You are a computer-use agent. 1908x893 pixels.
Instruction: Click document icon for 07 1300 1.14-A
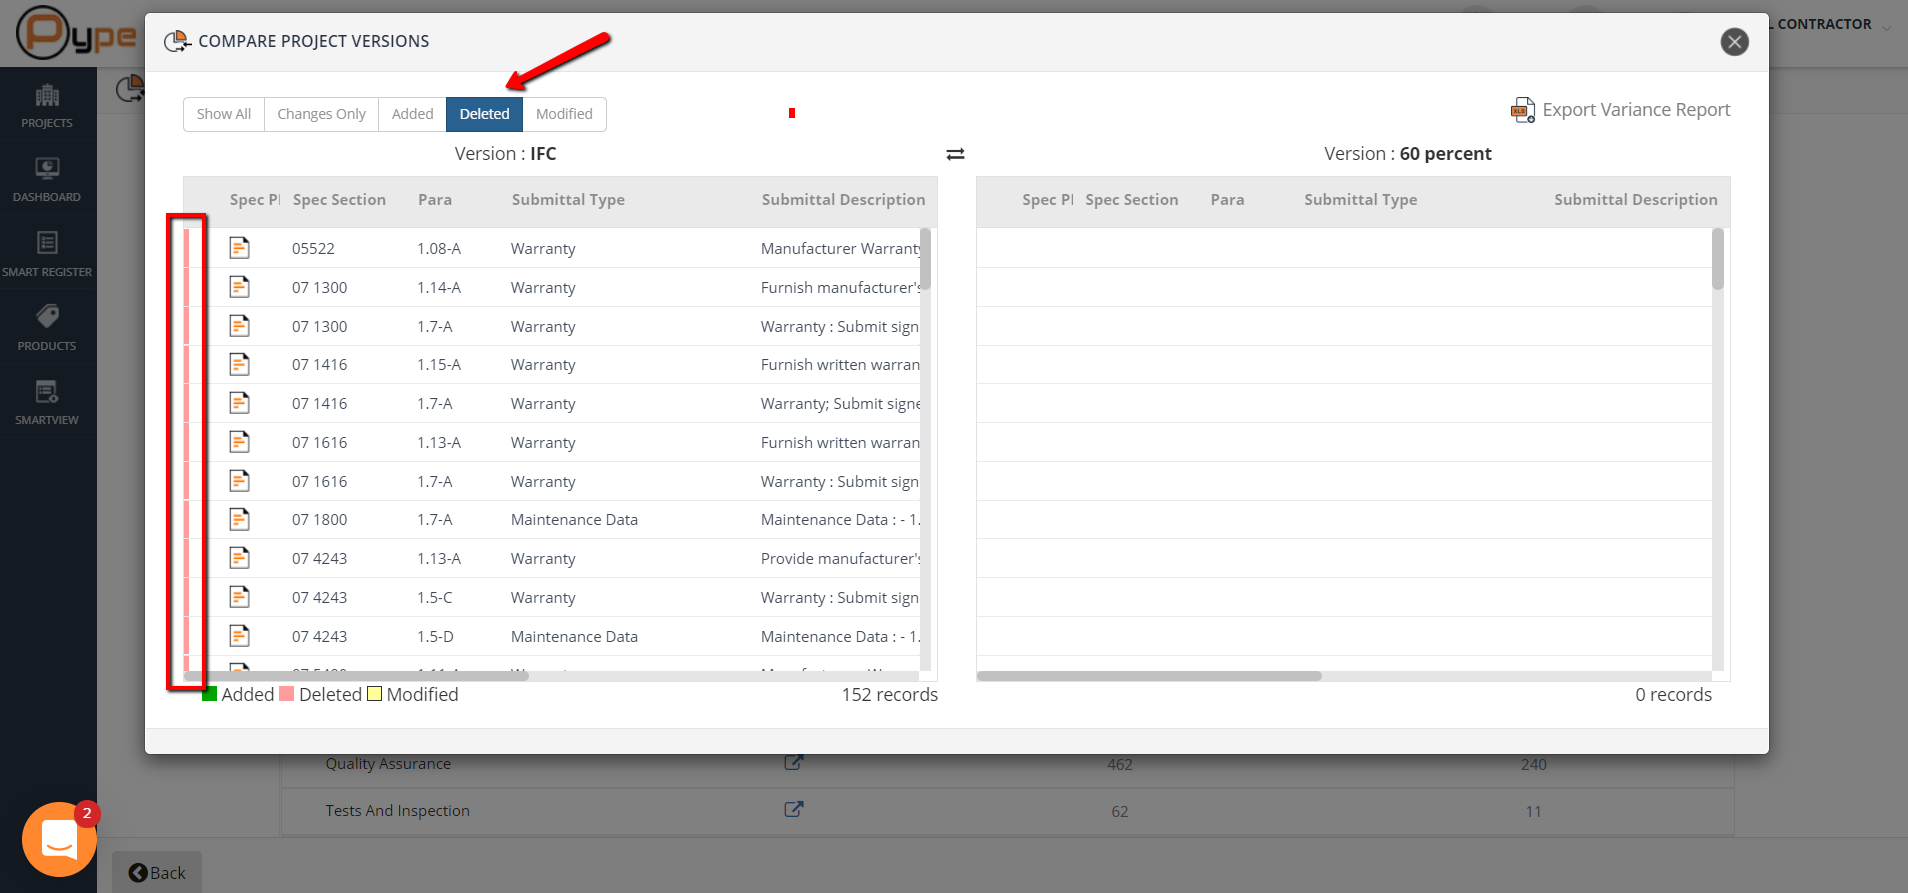point(239,287)
